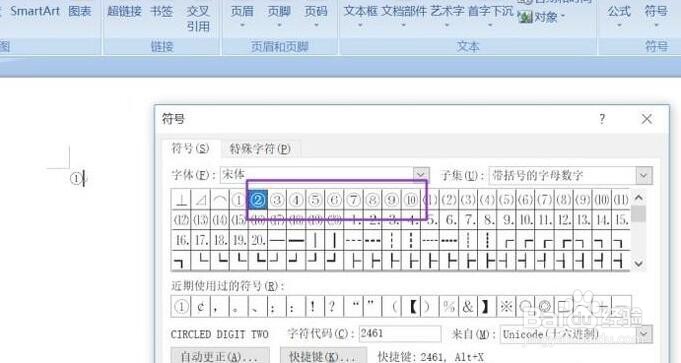Viewport: 681px width, 363px height.
Task: Select parenthesized ⑿ symbol in second row
Action: coord(181,220)
